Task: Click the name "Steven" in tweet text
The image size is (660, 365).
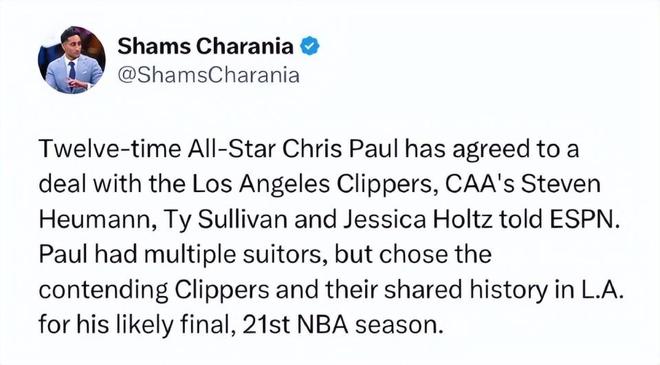Action: click(x=561, y=184)
